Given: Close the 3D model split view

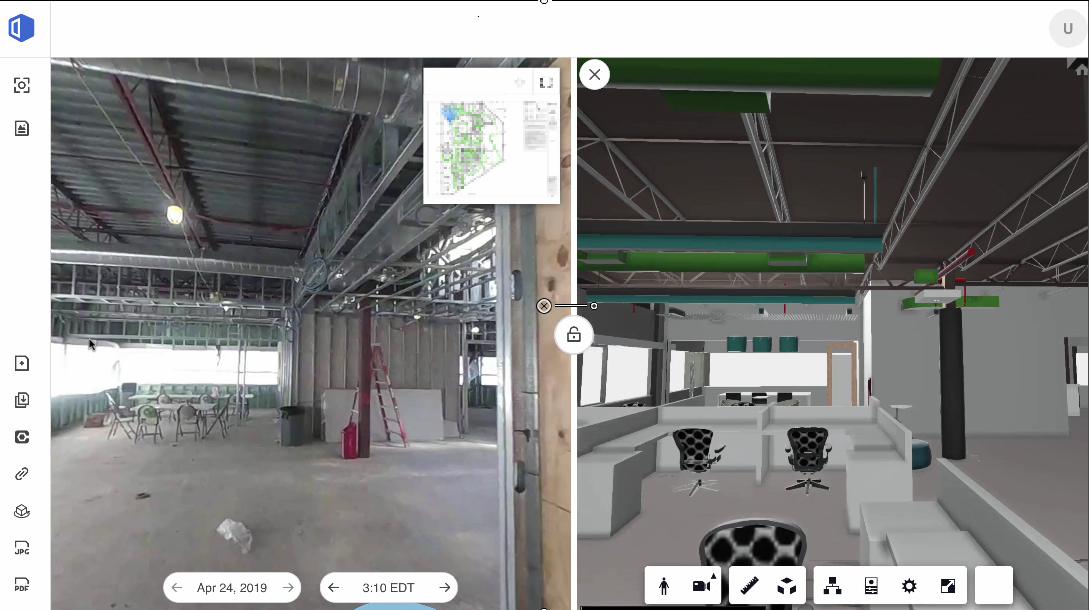Looking at the screenshot, I should click(595, 74).
